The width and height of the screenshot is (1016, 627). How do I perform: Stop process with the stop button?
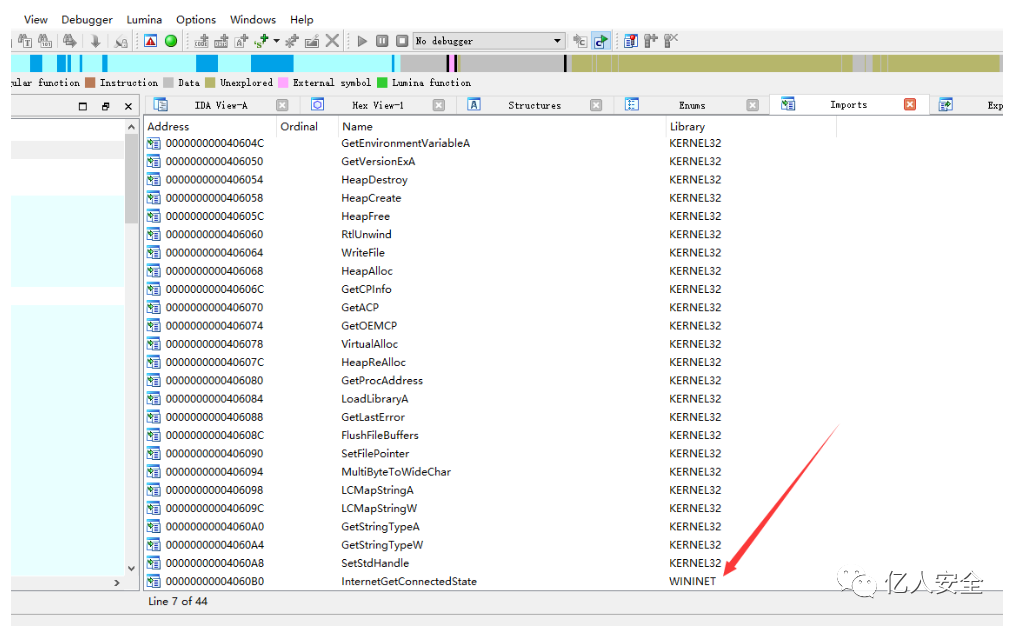(402, 41)
